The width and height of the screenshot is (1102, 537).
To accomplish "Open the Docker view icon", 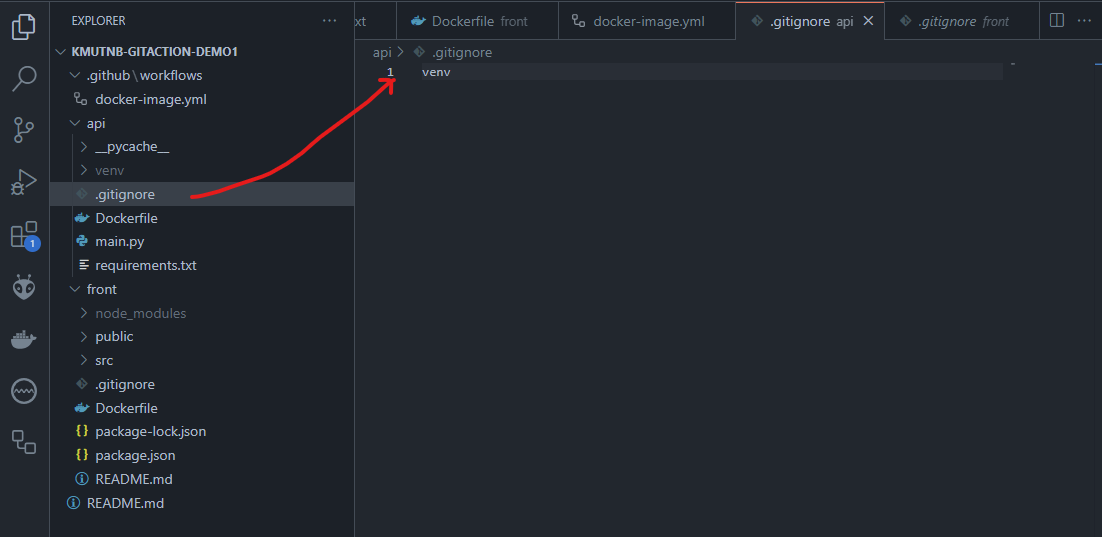I will point(24,340).
